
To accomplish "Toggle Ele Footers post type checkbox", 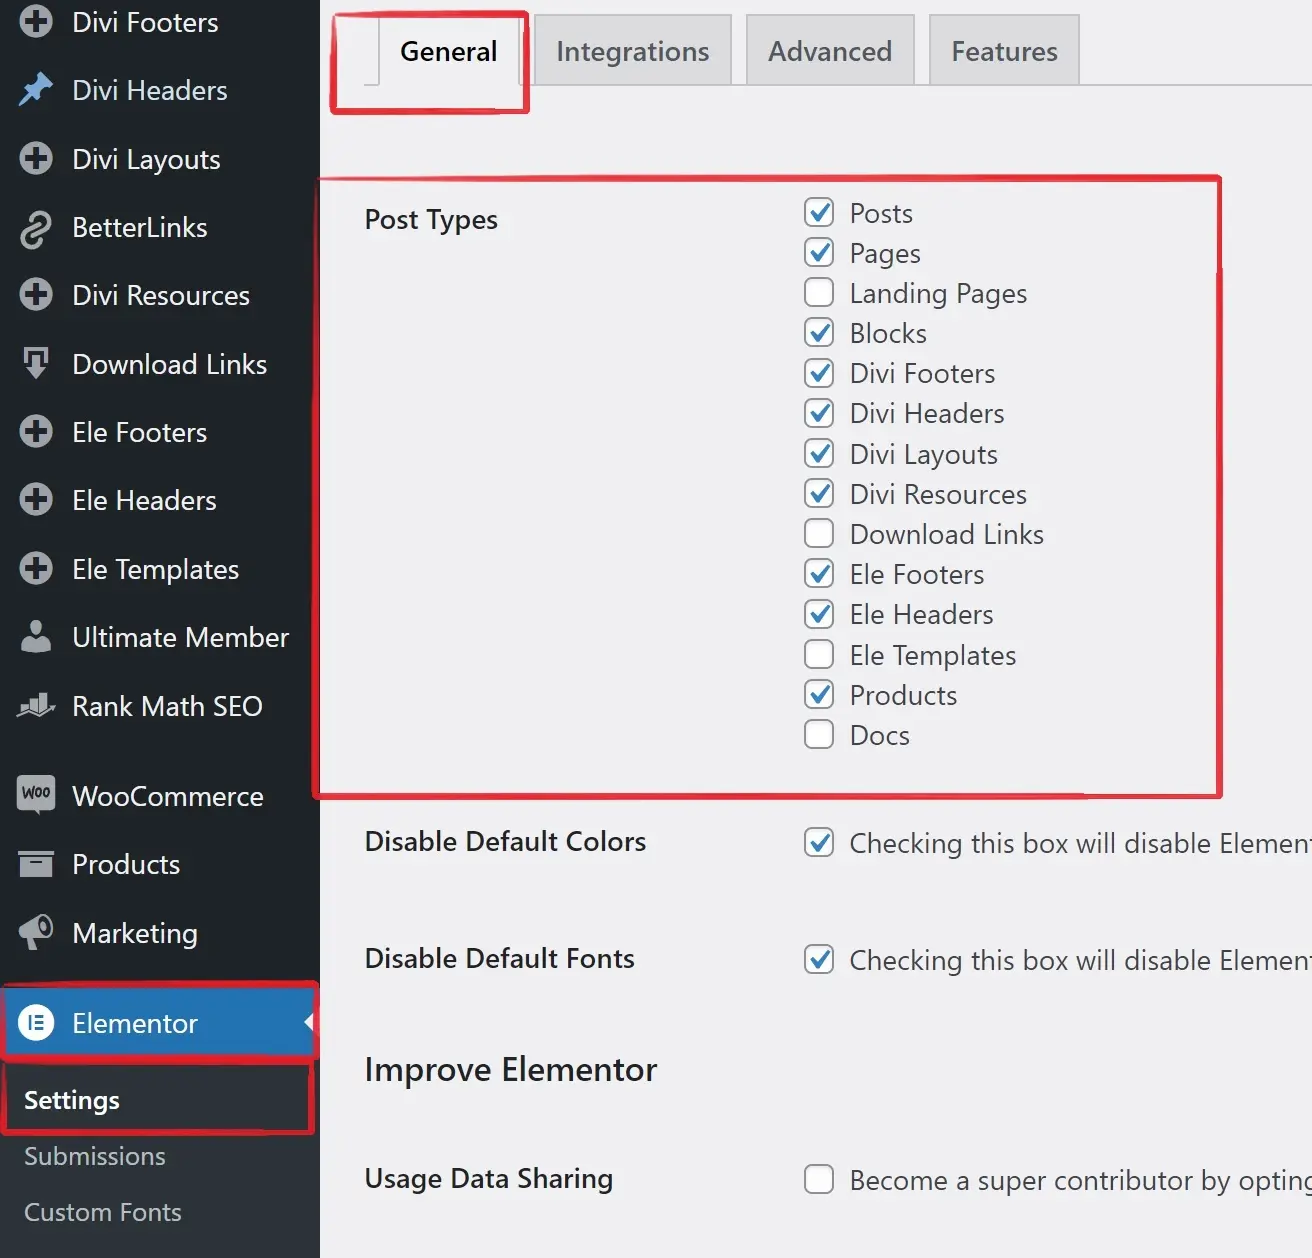I will coord(819,573).
